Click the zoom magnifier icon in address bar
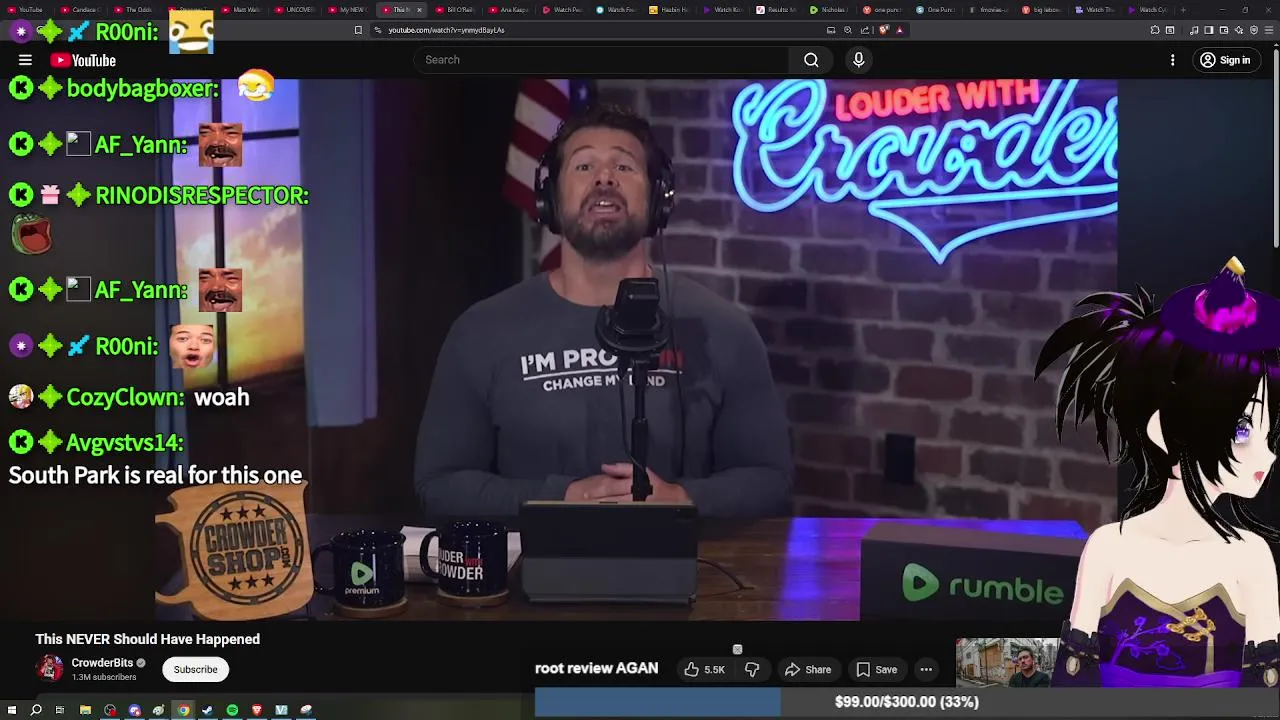Image resolution: width=1280 pixels, height=720 pixels. [848, 30]
